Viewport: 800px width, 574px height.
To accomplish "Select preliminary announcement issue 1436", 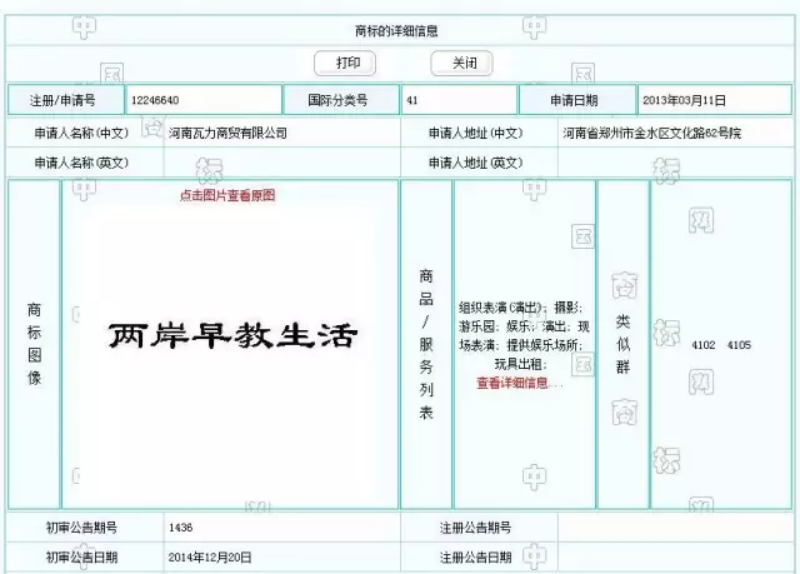I will [x=181, y=528].
